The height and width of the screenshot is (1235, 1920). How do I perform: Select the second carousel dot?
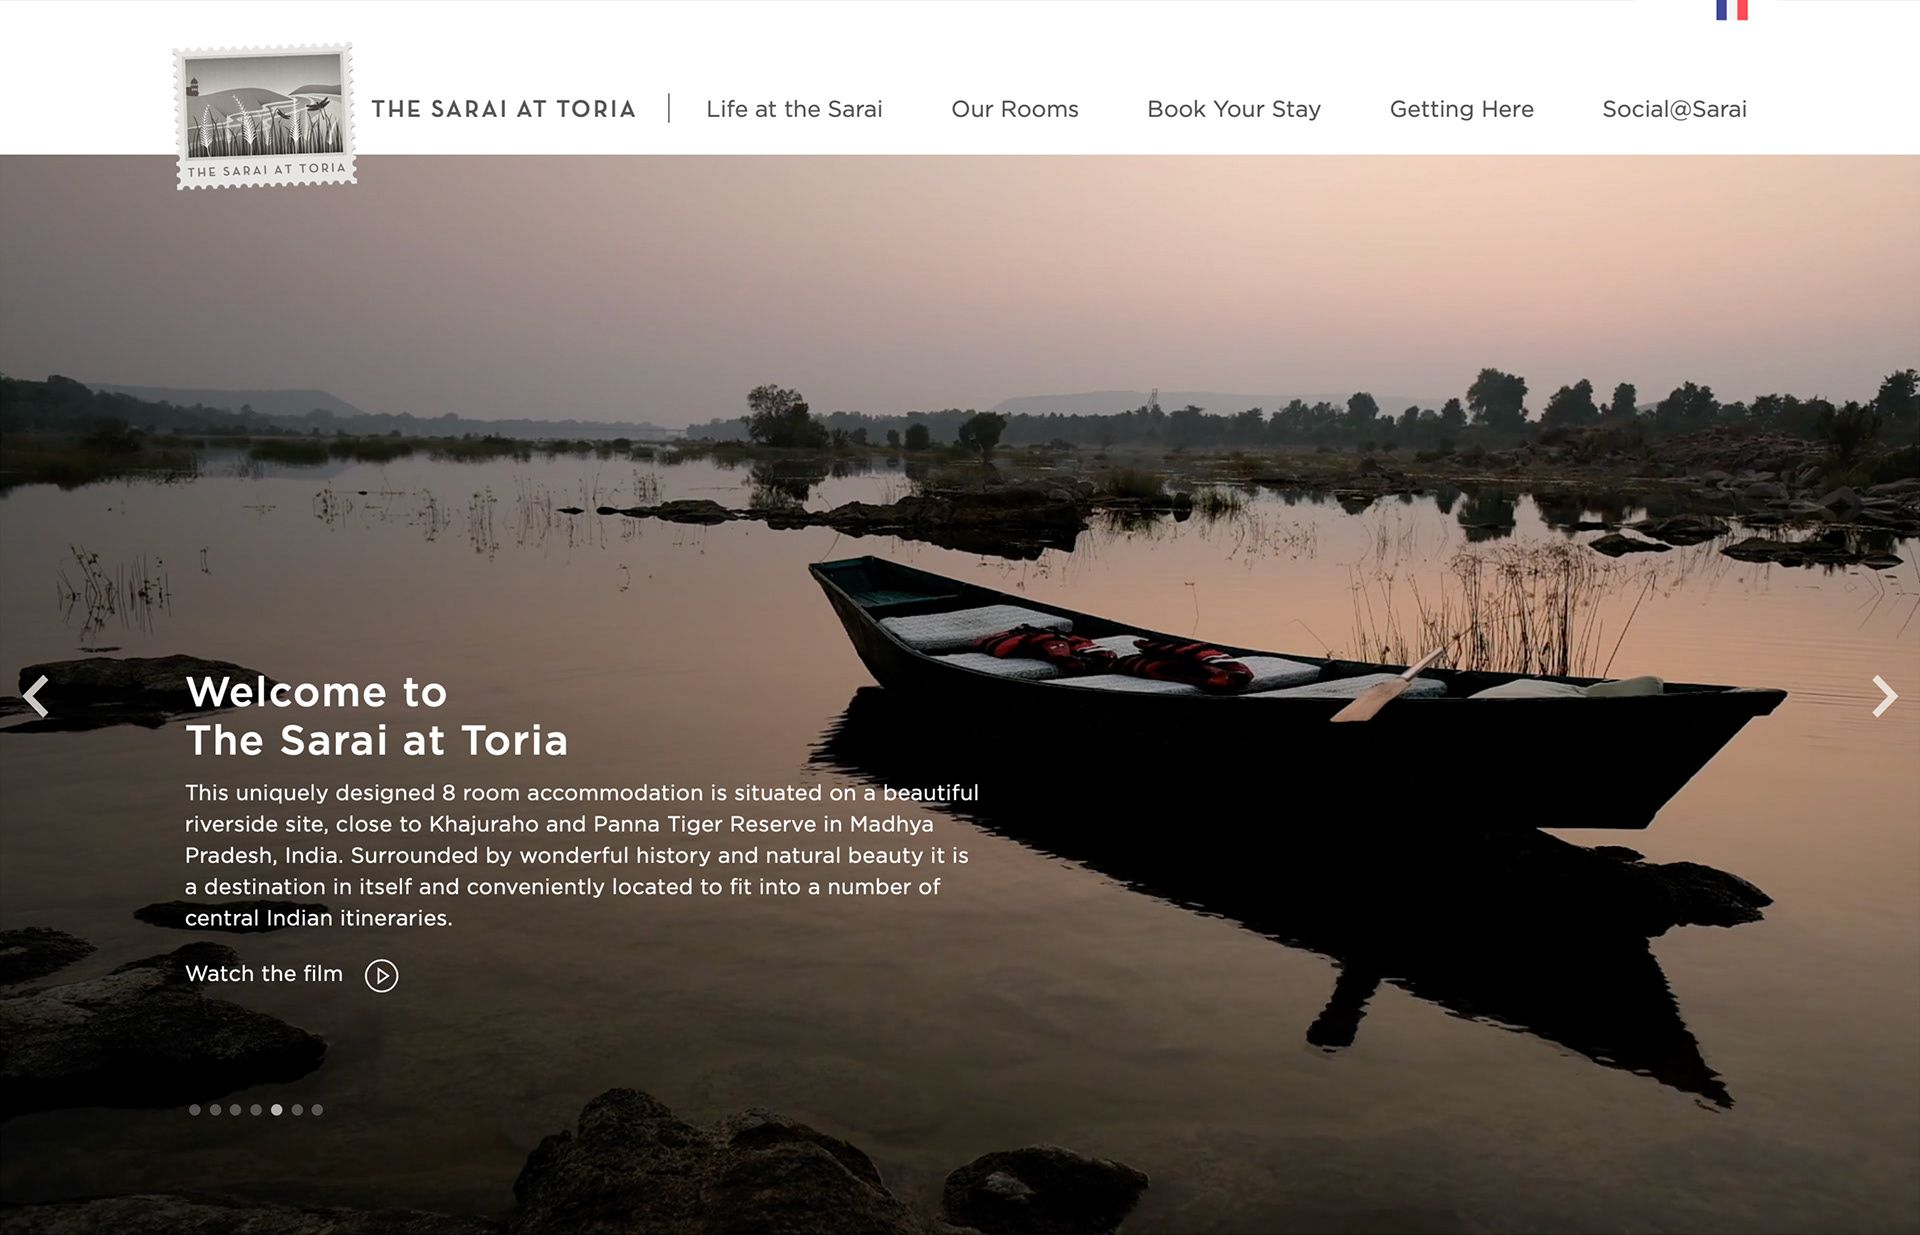click(215, 1110)
